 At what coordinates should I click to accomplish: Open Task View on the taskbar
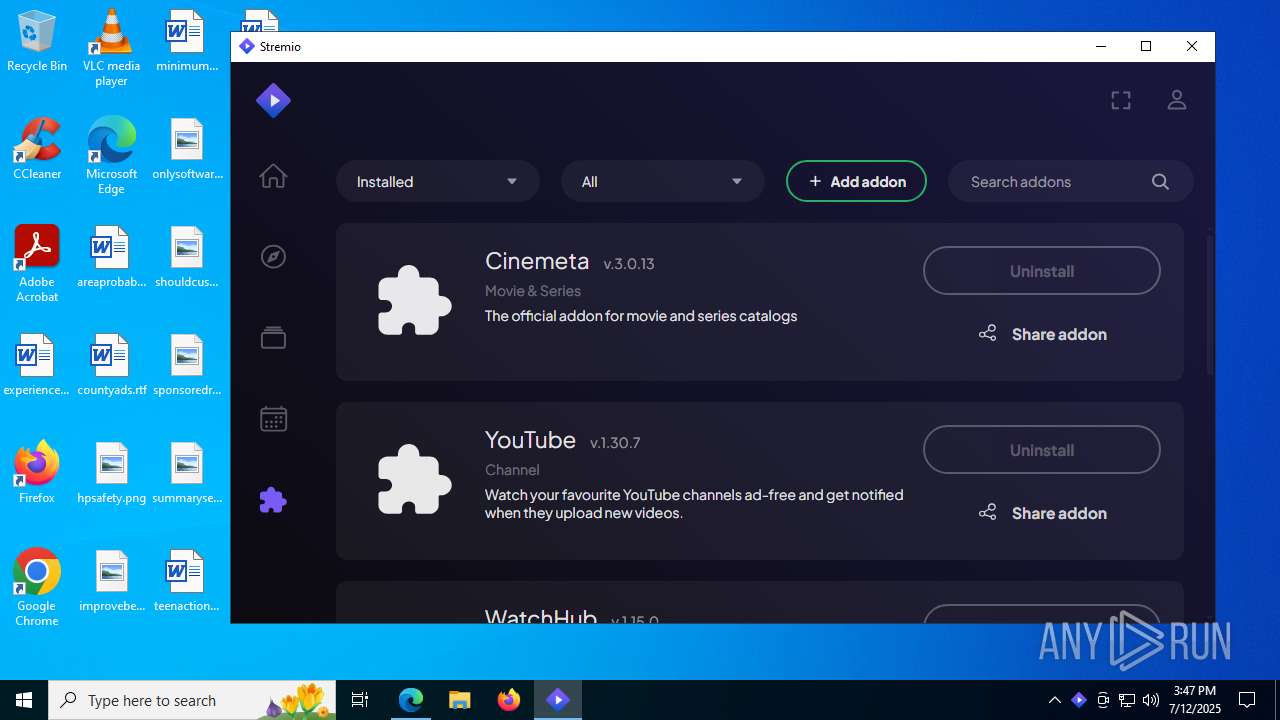pyautogui.click(x=360, y=700)
